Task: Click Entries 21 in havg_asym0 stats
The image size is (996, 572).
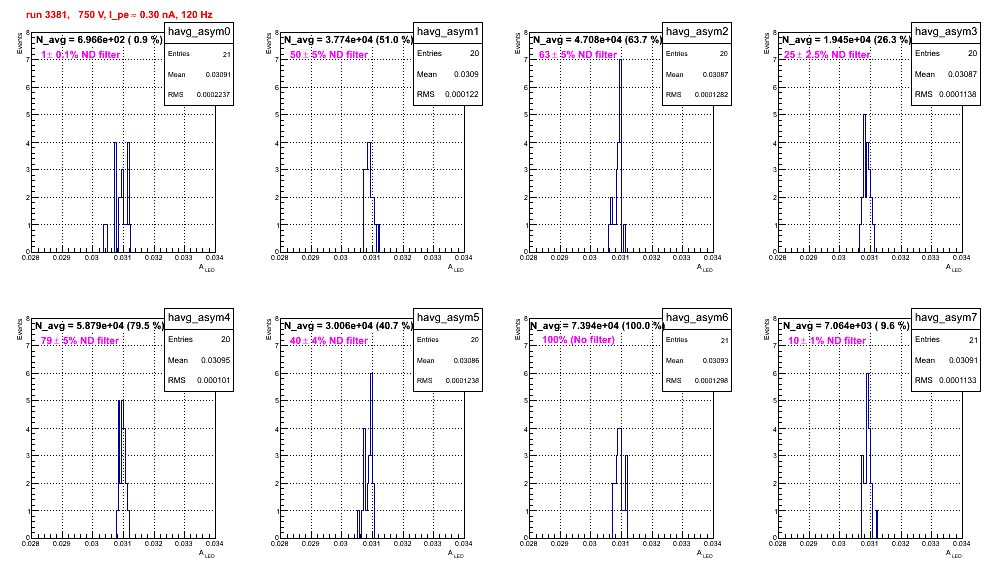Action: coord(199,54)
